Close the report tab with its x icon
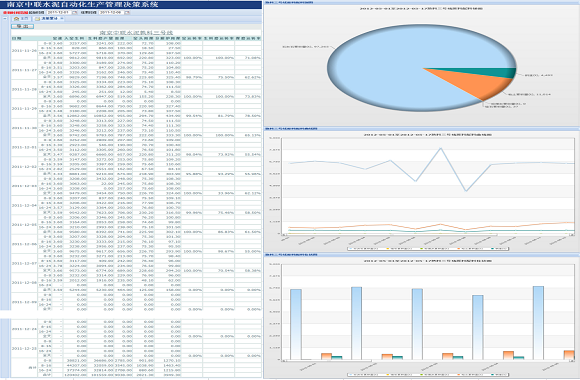Viewport: 580px width, 380px height. 62,19
